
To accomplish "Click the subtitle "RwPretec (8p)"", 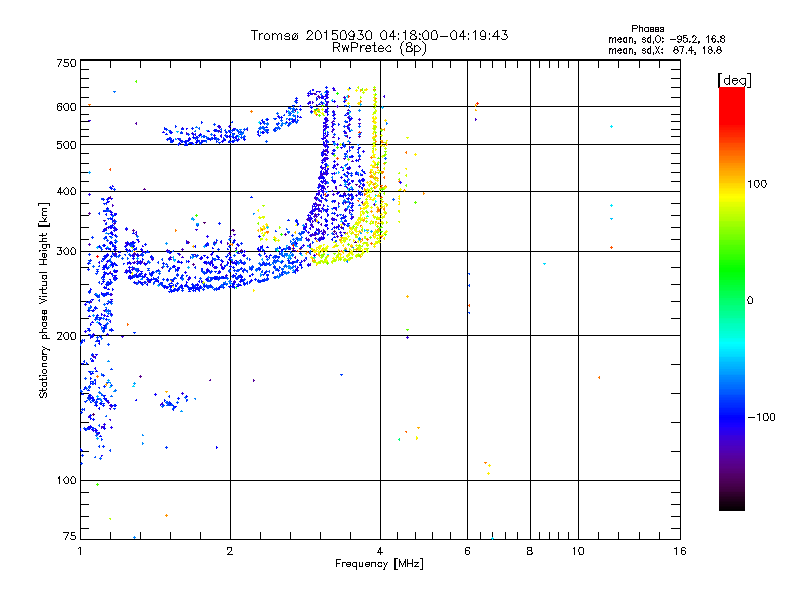I will [x=379, y=48].
